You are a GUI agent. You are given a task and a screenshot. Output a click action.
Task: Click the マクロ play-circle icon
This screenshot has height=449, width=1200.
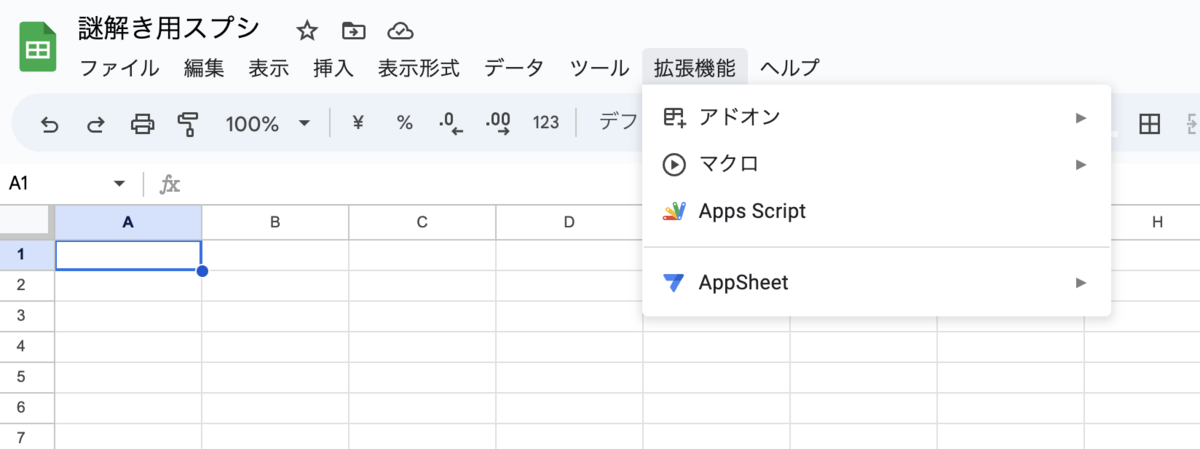pos(674,164)
